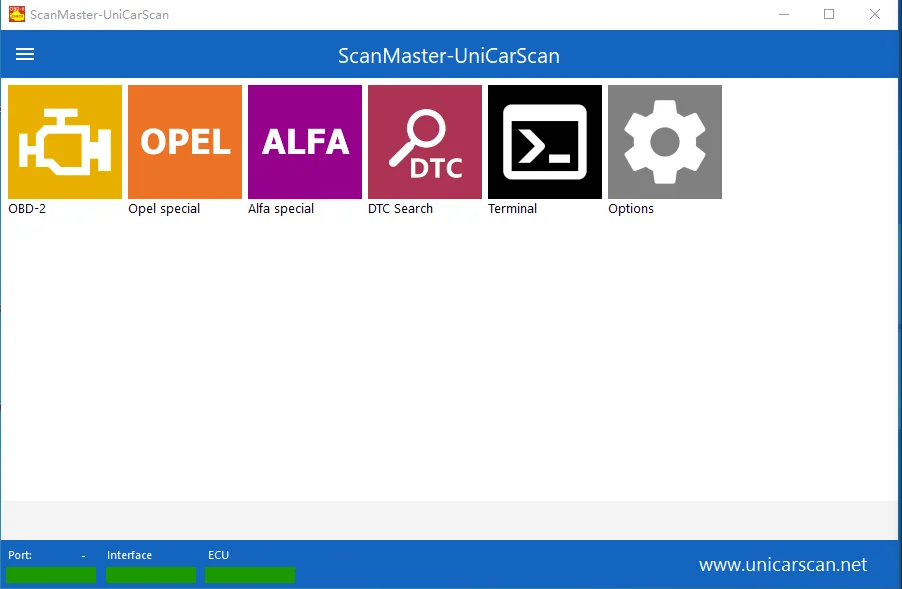The width and height of the screenshot is (902, 589).
Task: Click the 'Alfa special' label
Action: tap(281, 209)
